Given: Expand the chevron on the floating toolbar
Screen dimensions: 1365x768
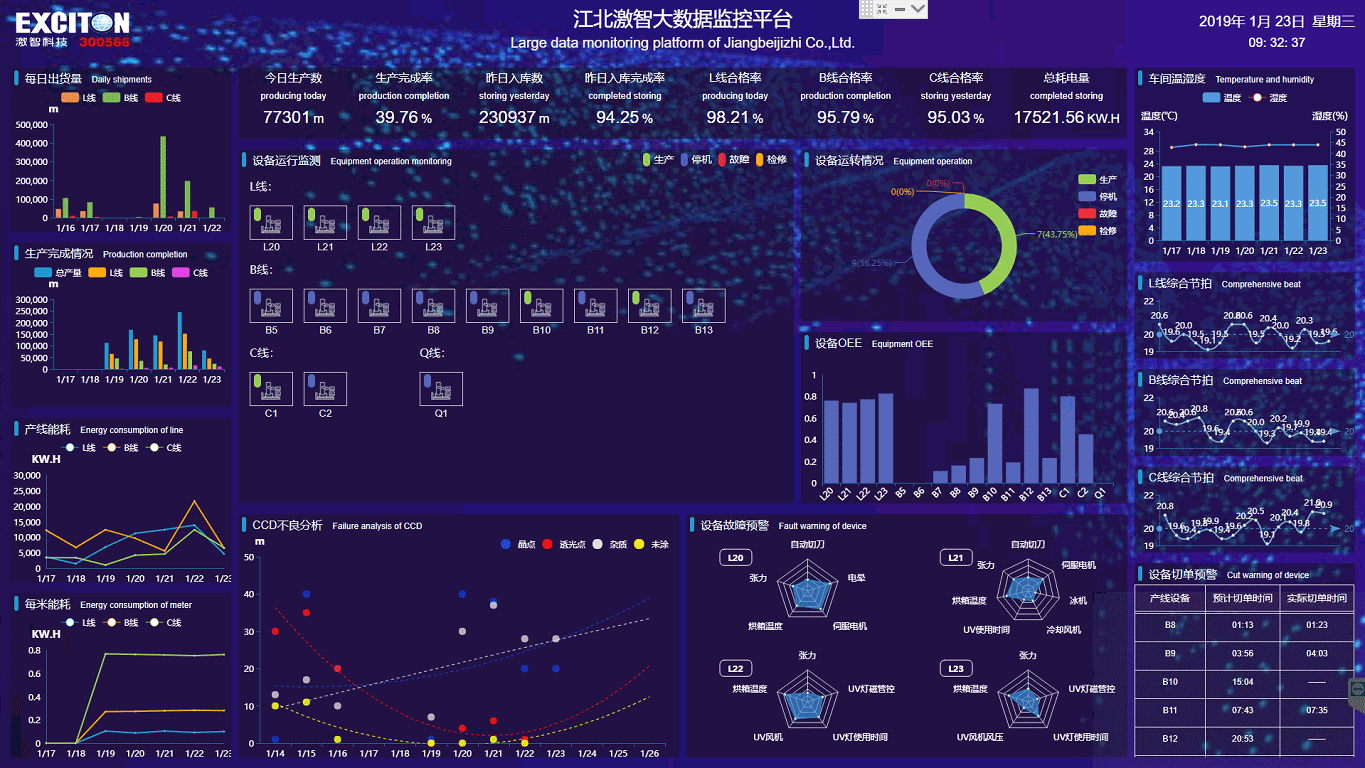Looking at the screenshot, I should coord(918,8).
